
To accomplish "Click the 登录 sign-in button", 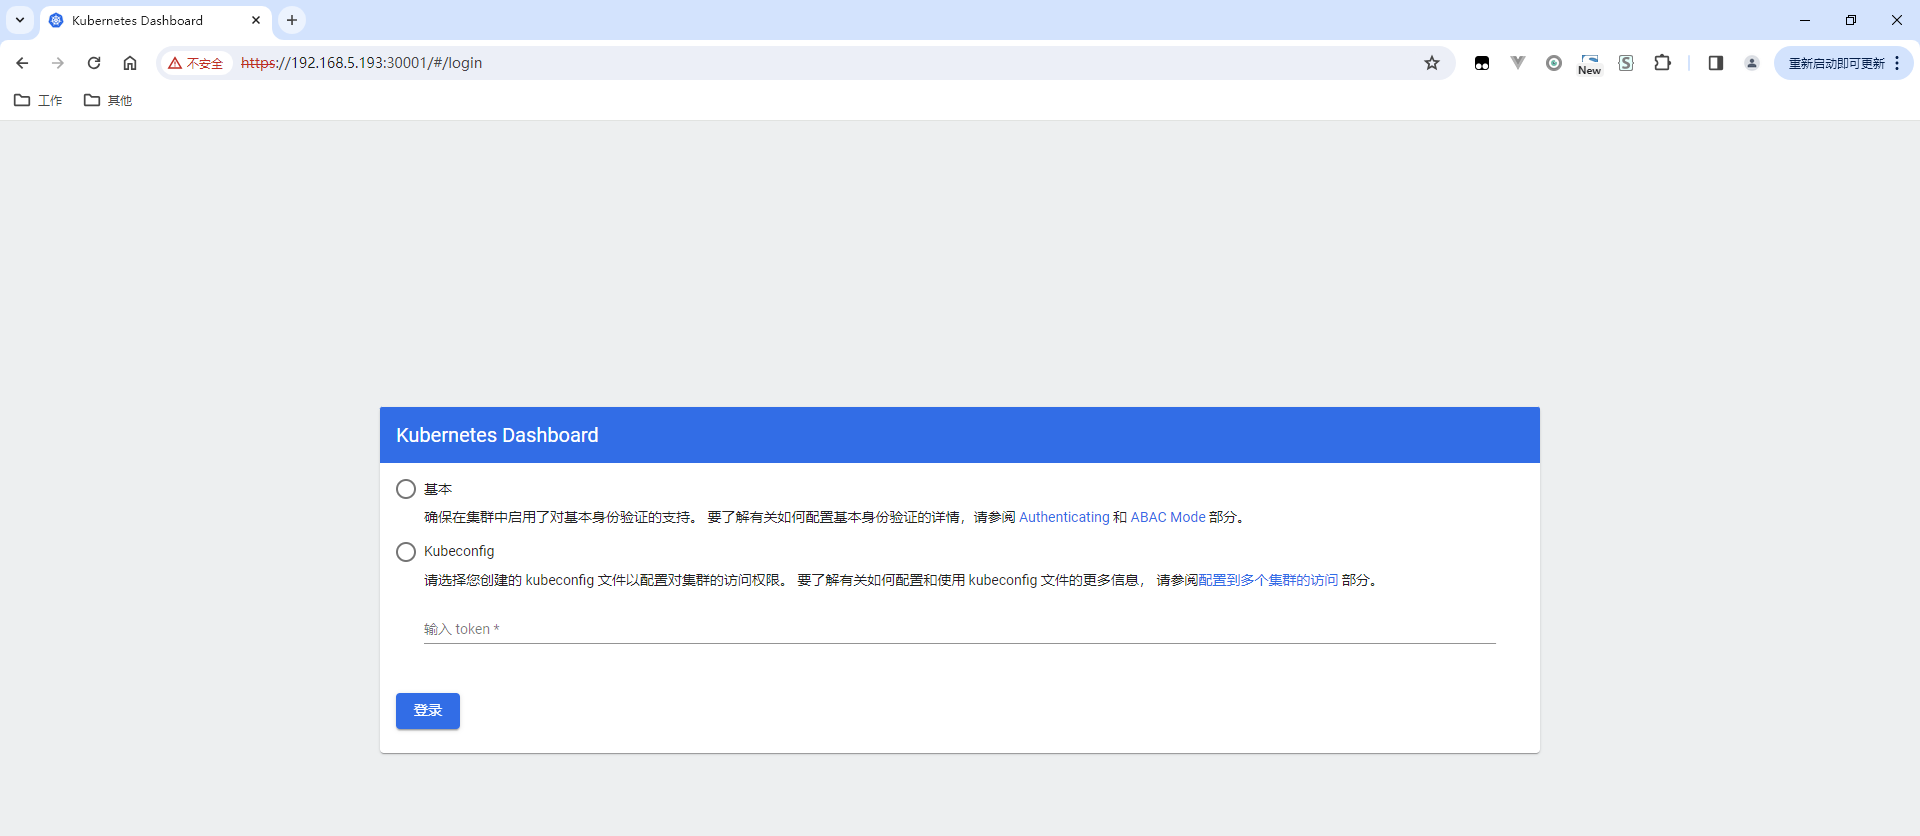I will 428,711.
